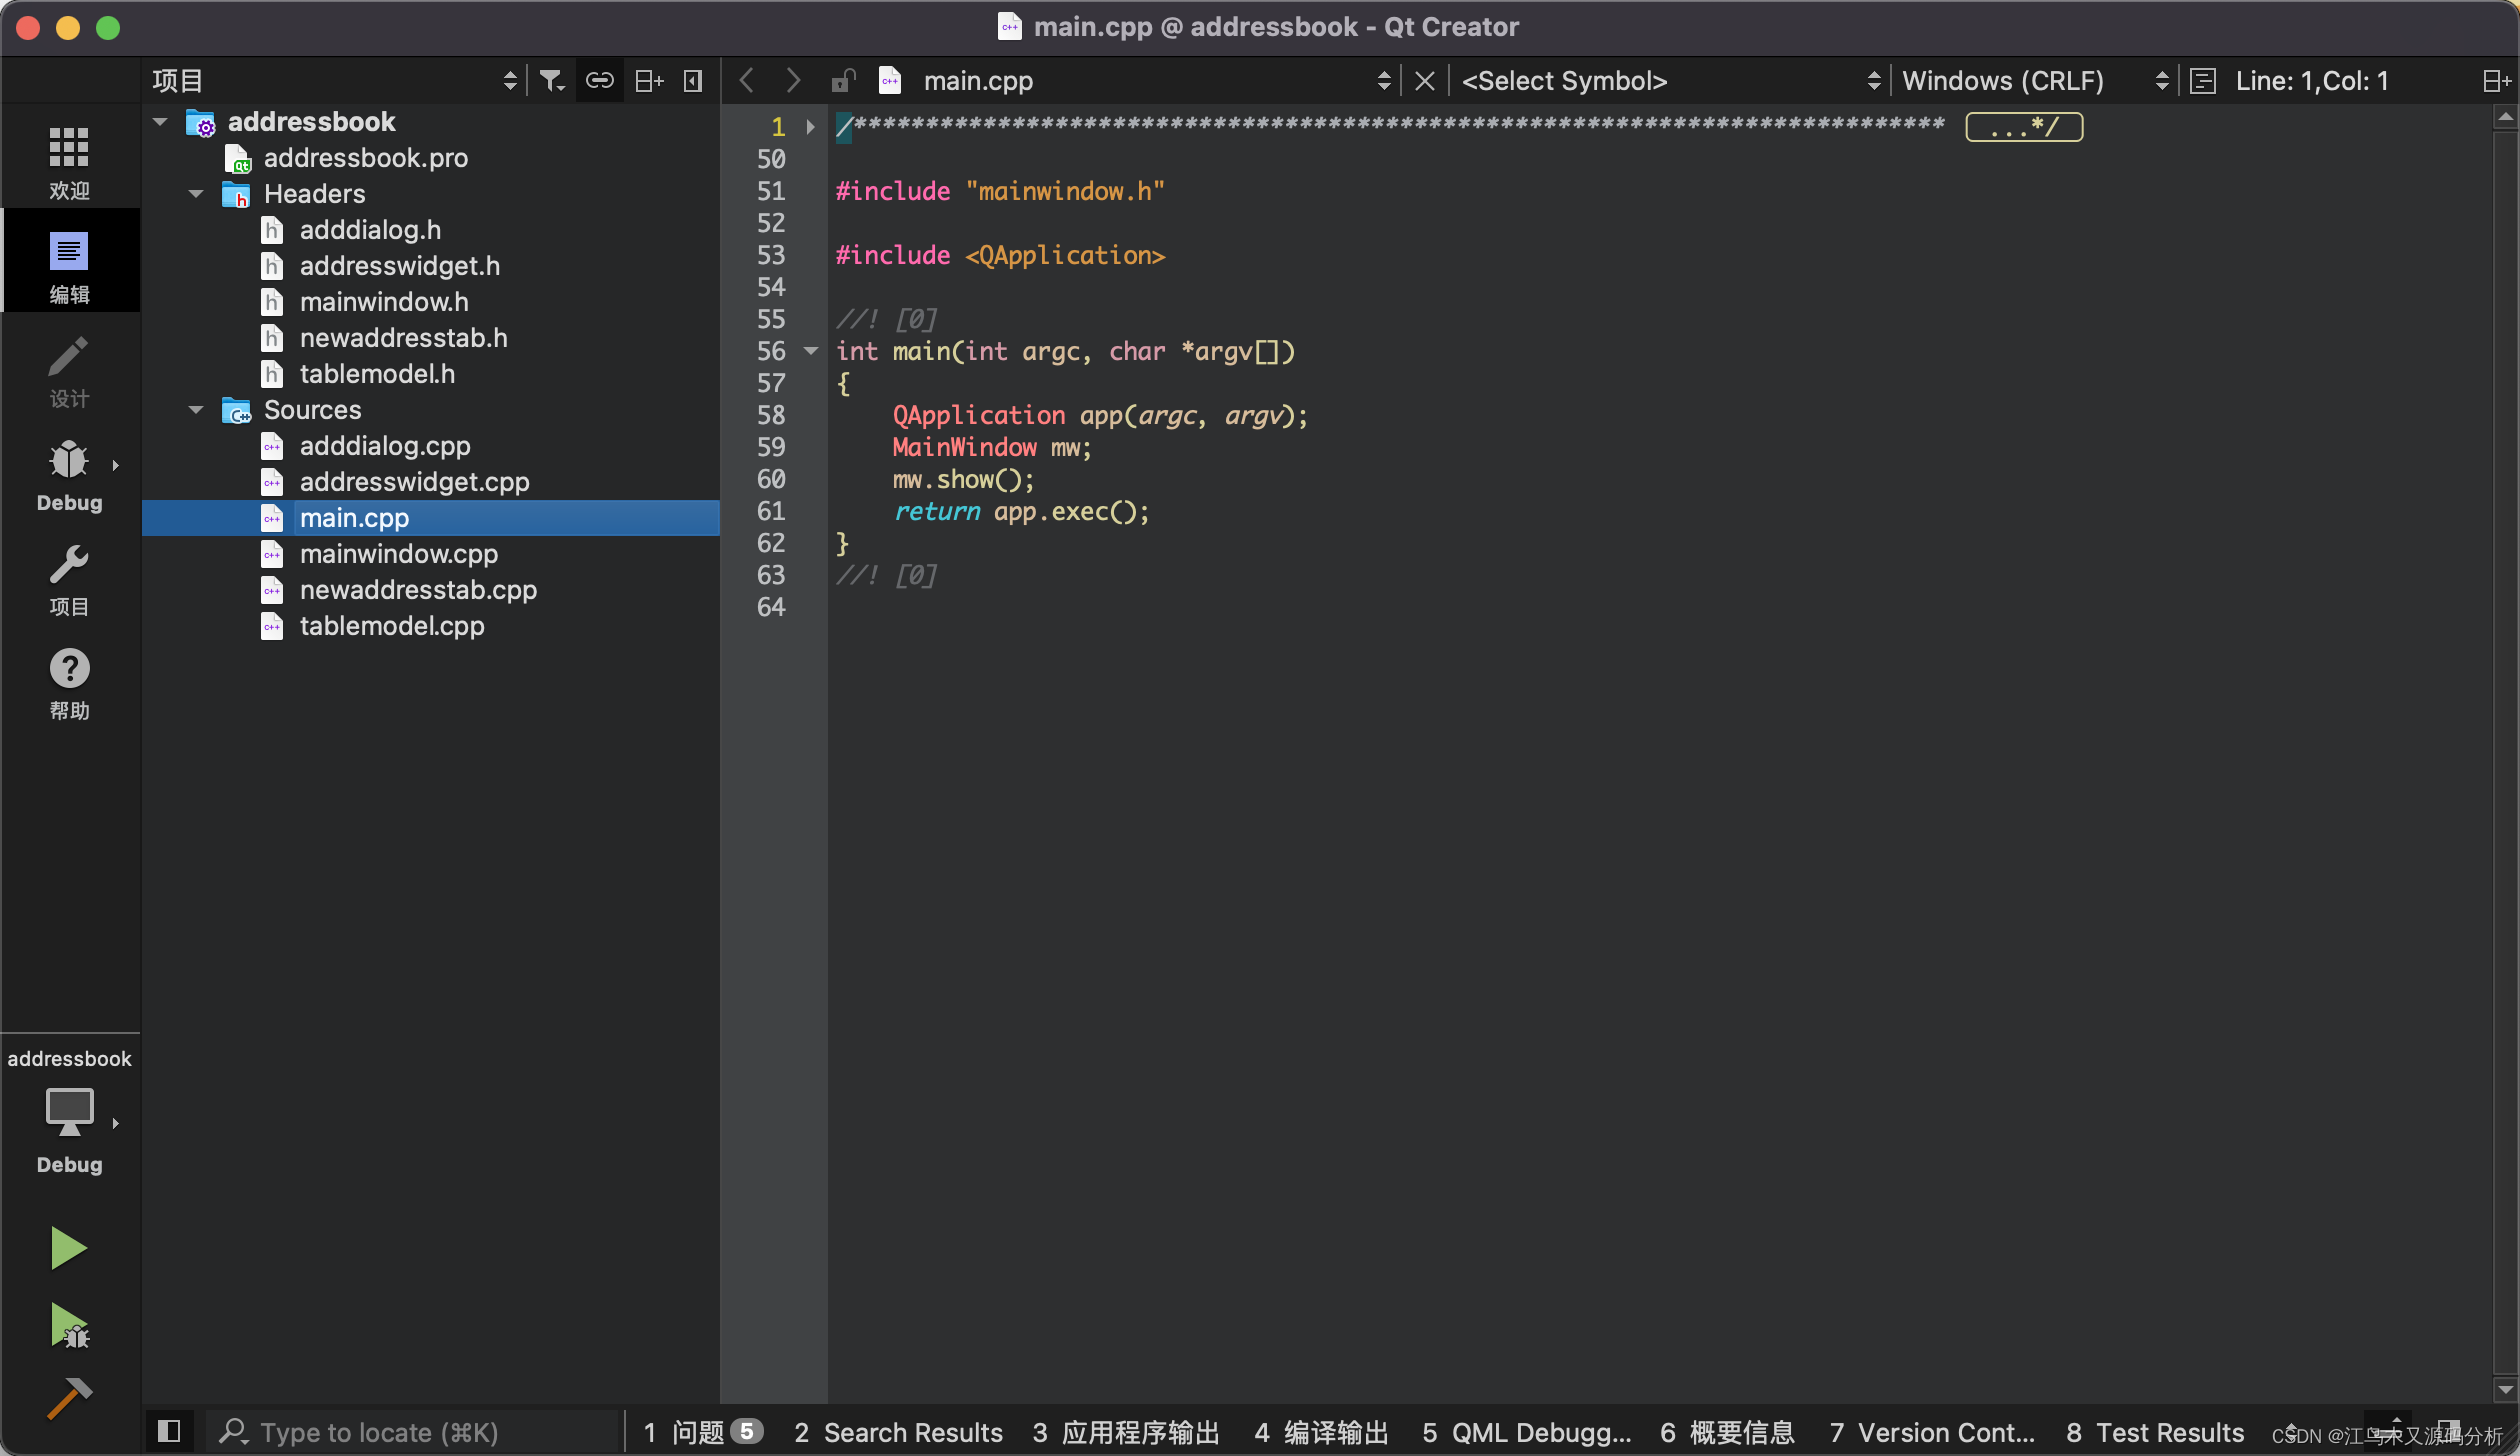The image size is (2520, 1456).
Task: Toggle synchronize with editor link icon
Action: (599, 81)
